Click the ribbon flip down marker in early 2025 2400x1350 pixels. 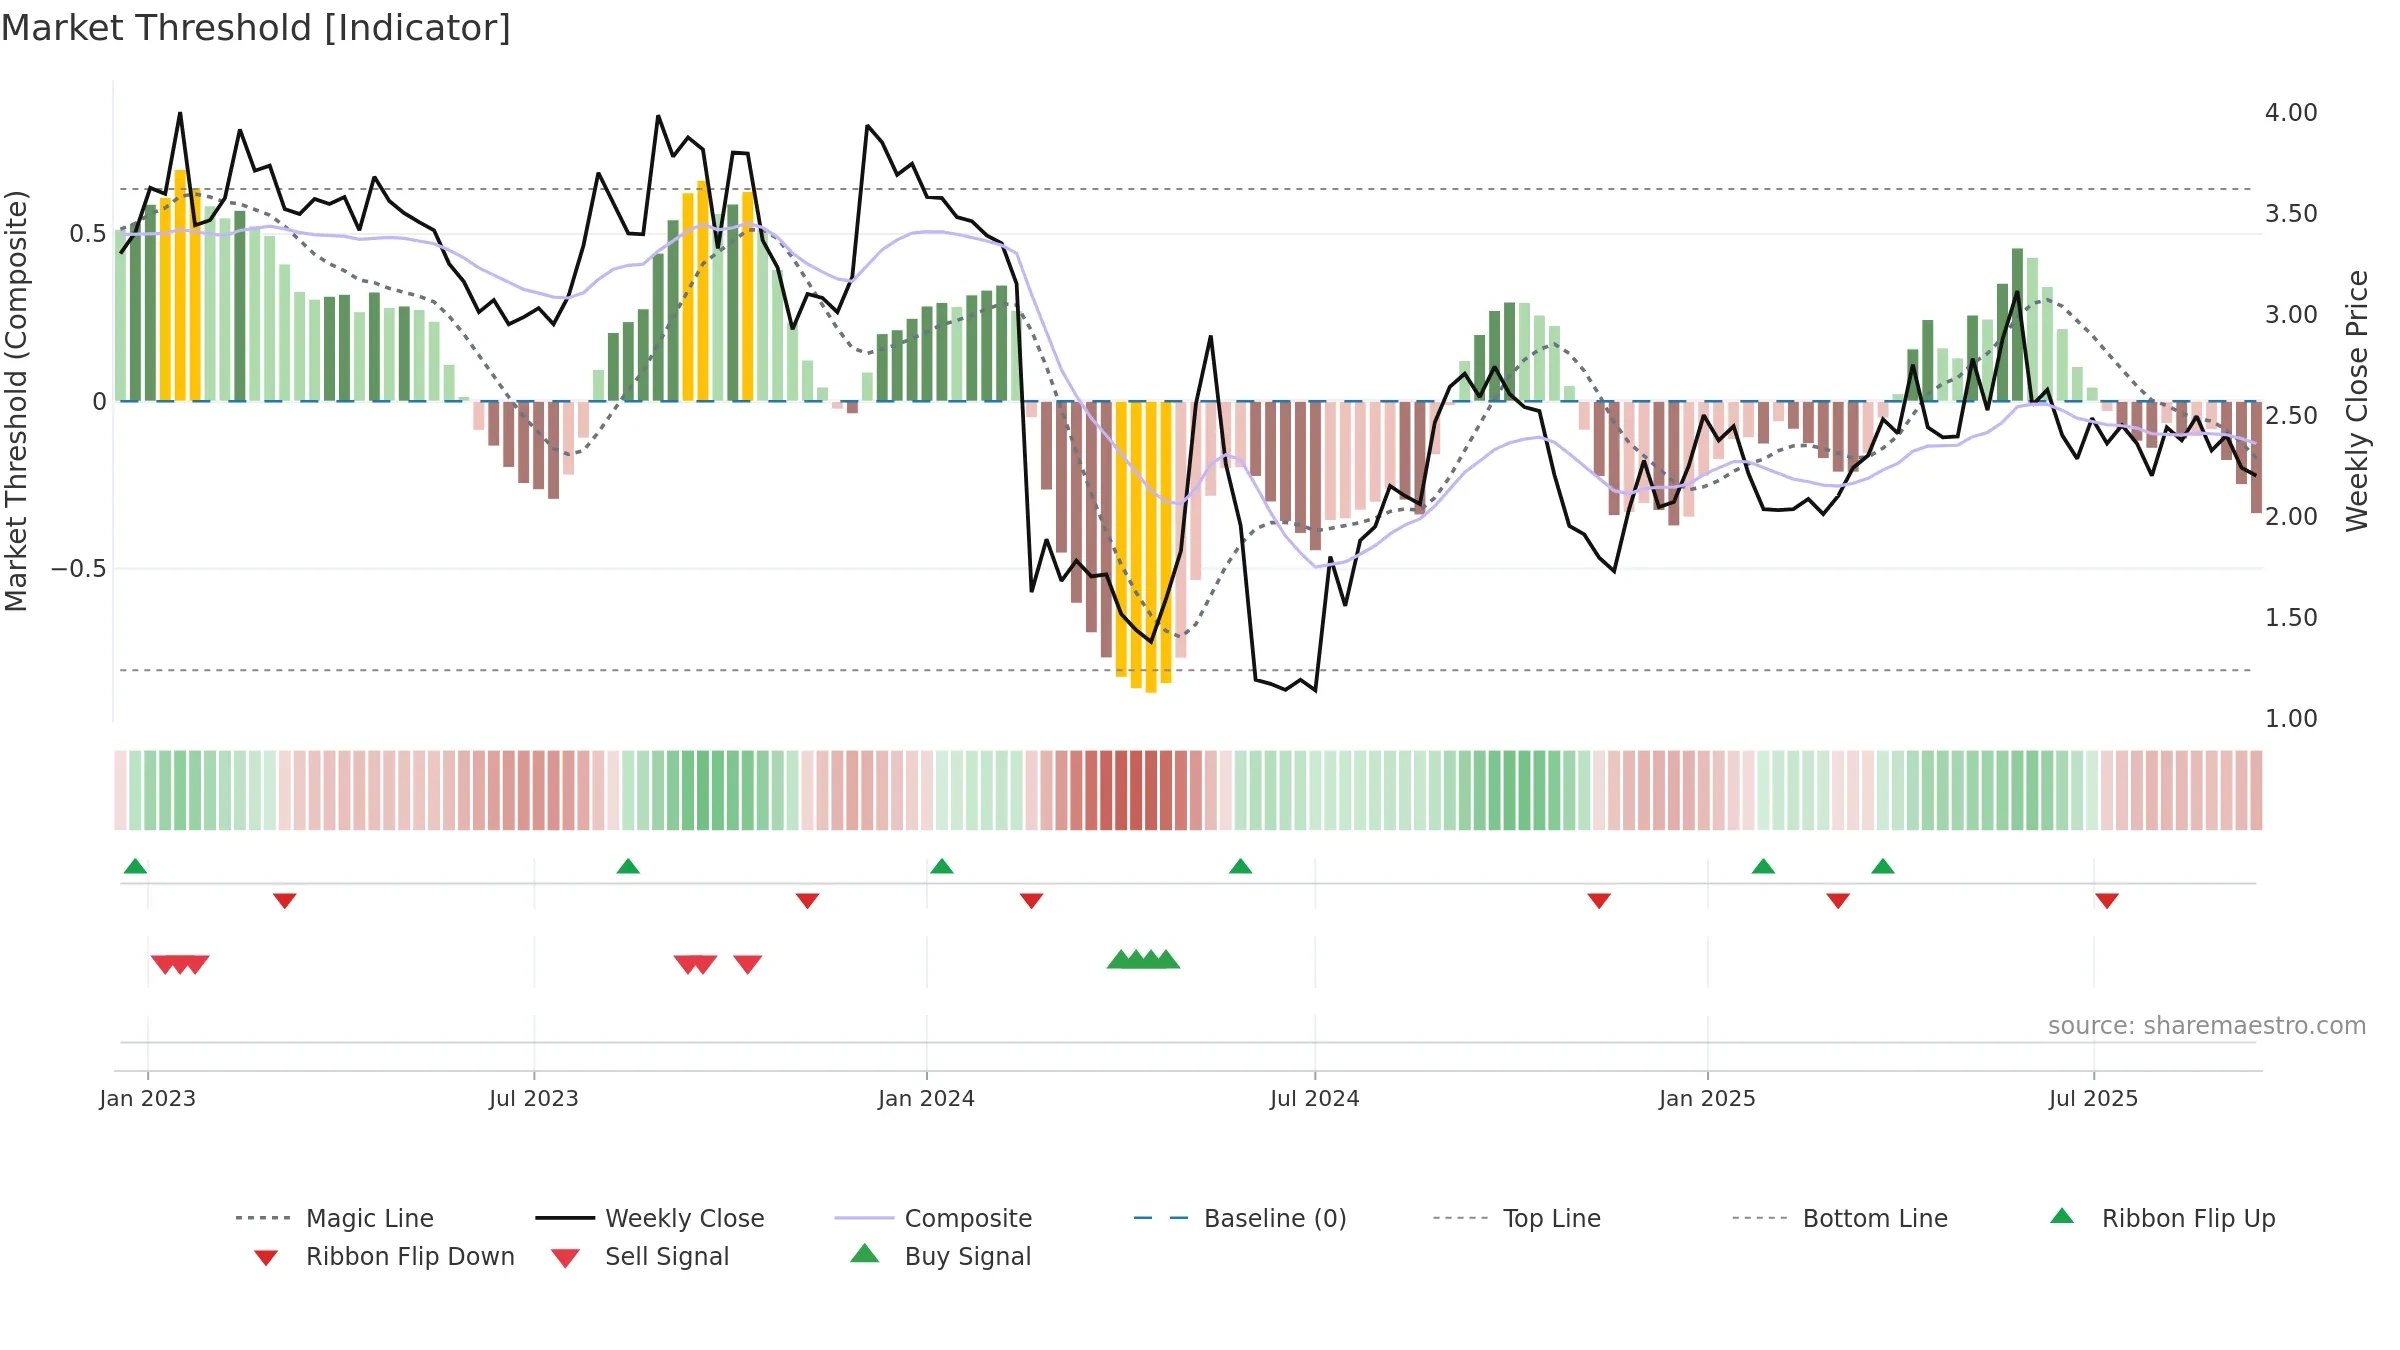1838,901
